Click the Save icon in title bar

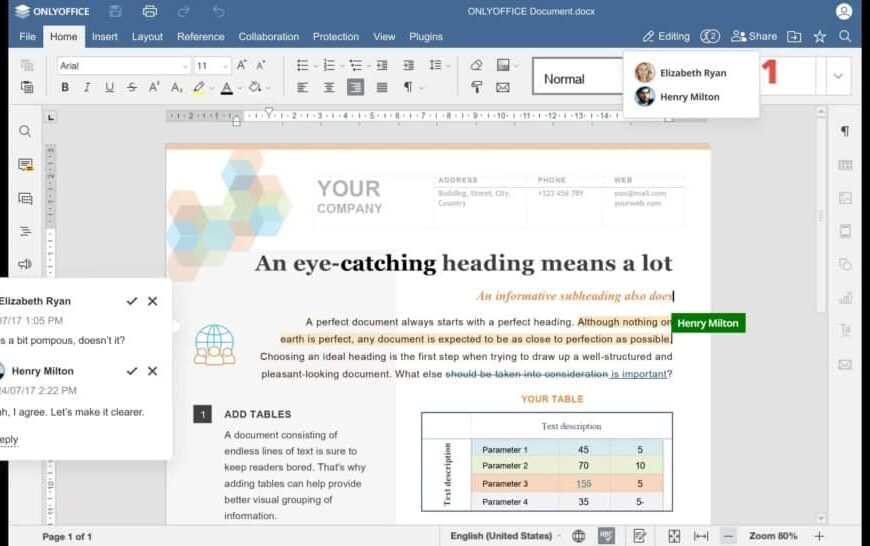[x=115, y=11]
